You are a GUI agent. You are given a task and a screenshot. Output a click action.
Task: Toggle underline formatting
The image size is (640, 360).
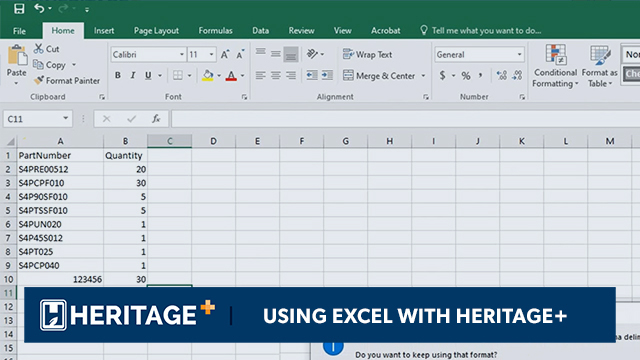(x=148, y=76)
